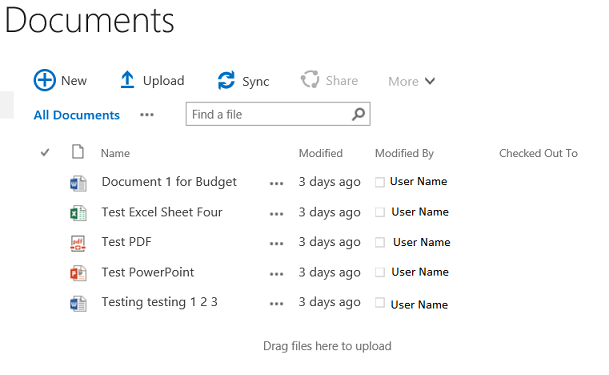Open ellipsis menu for Test PDF
The width and height of the screenshot is (609, 375).
(277, 244)
